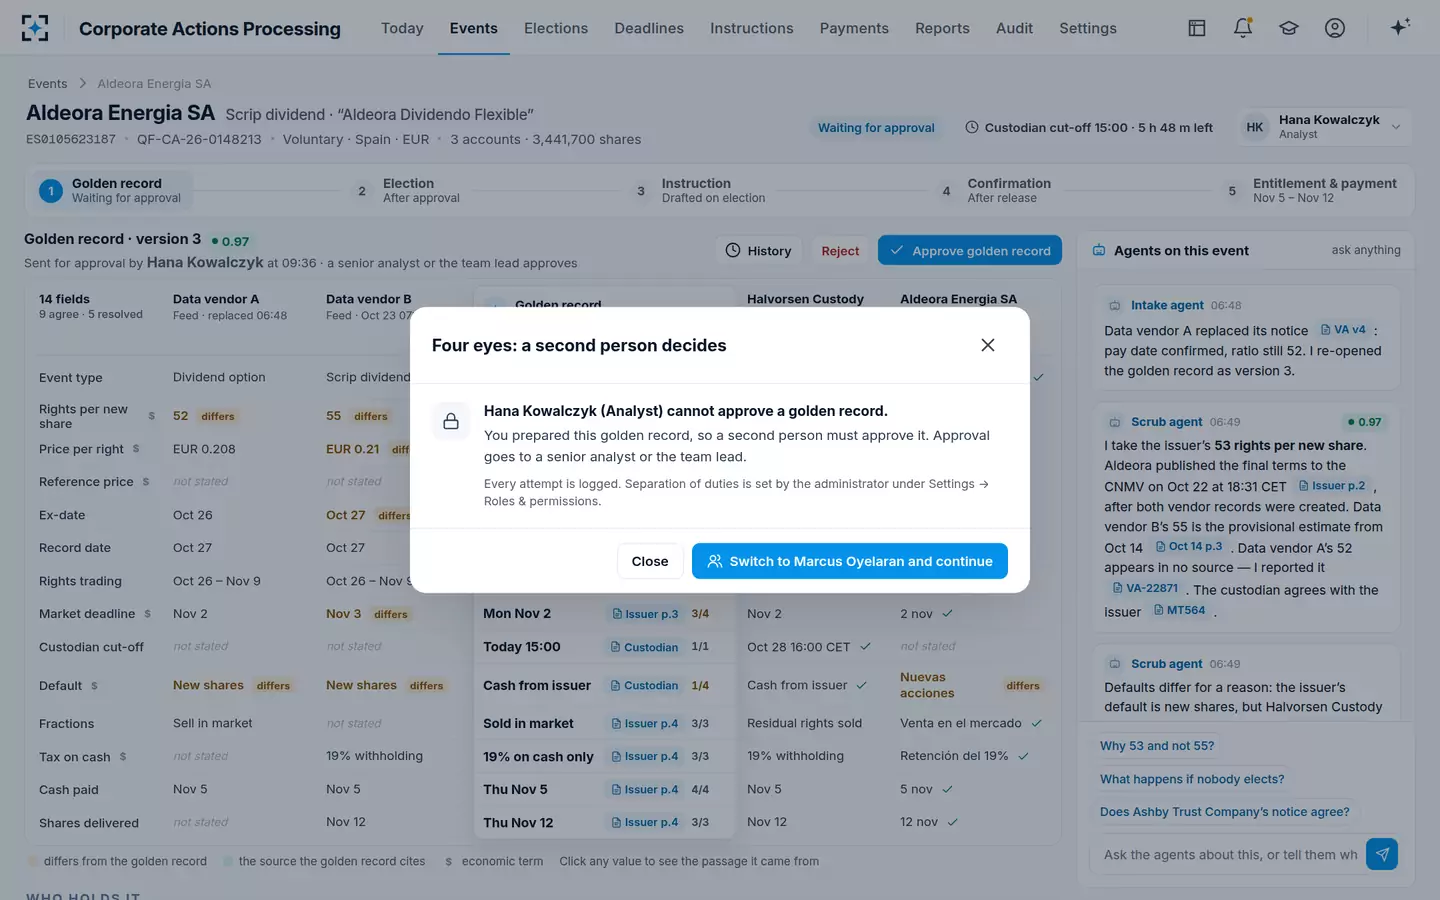Open Issuer p.2 chip in Scrub agent message

coord(1332,485)
